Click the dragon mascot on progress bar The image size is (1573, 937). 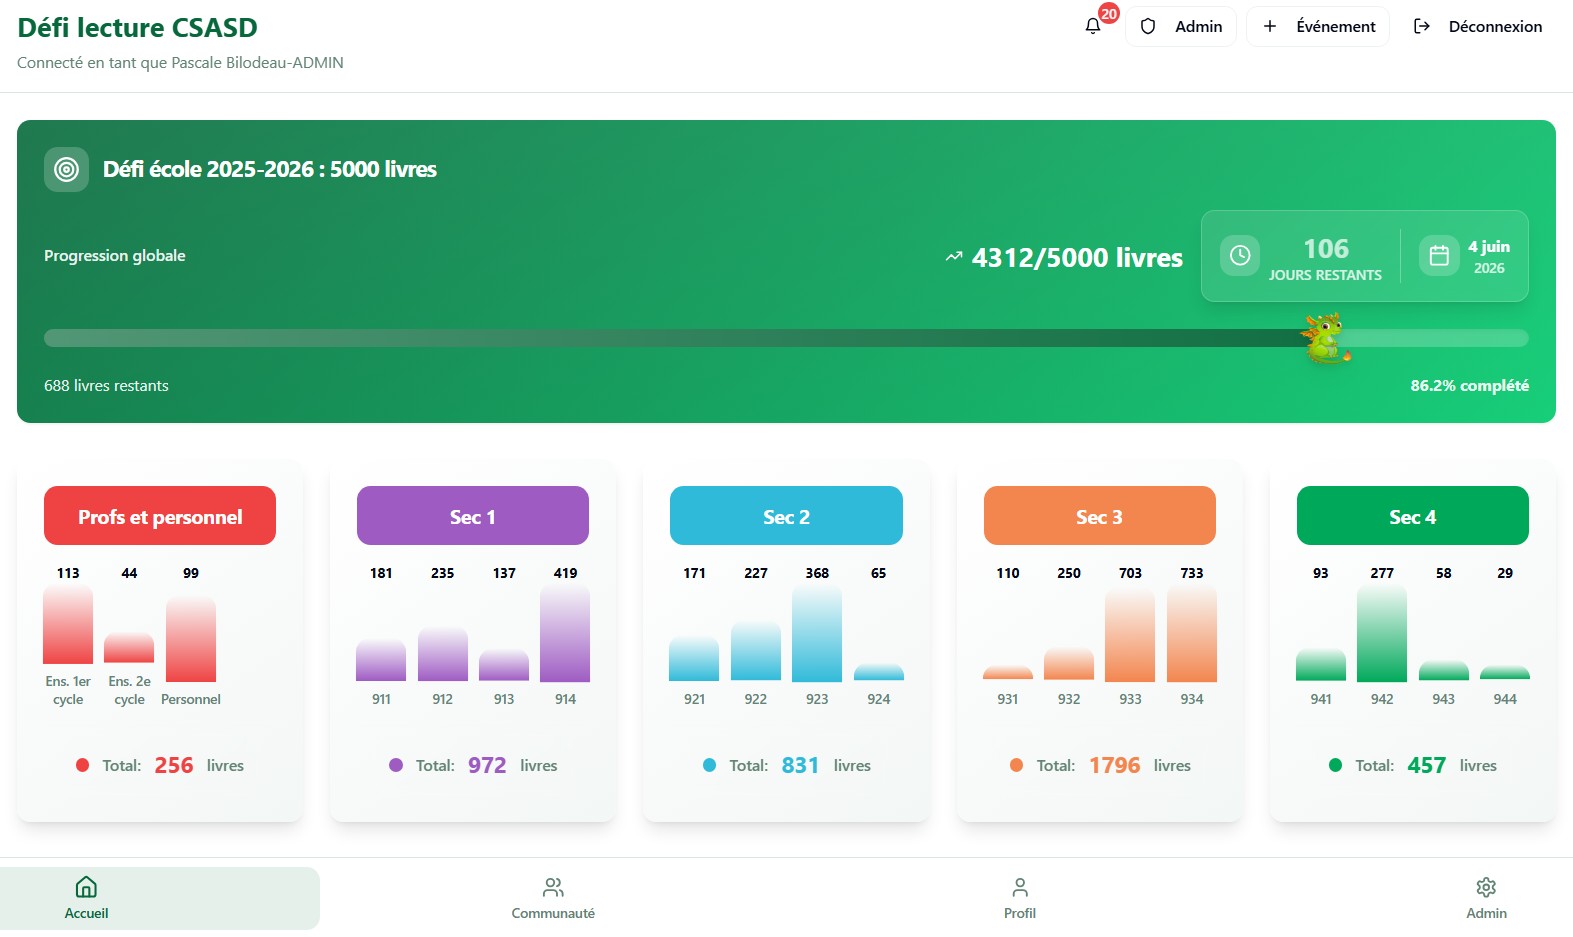1325,338
